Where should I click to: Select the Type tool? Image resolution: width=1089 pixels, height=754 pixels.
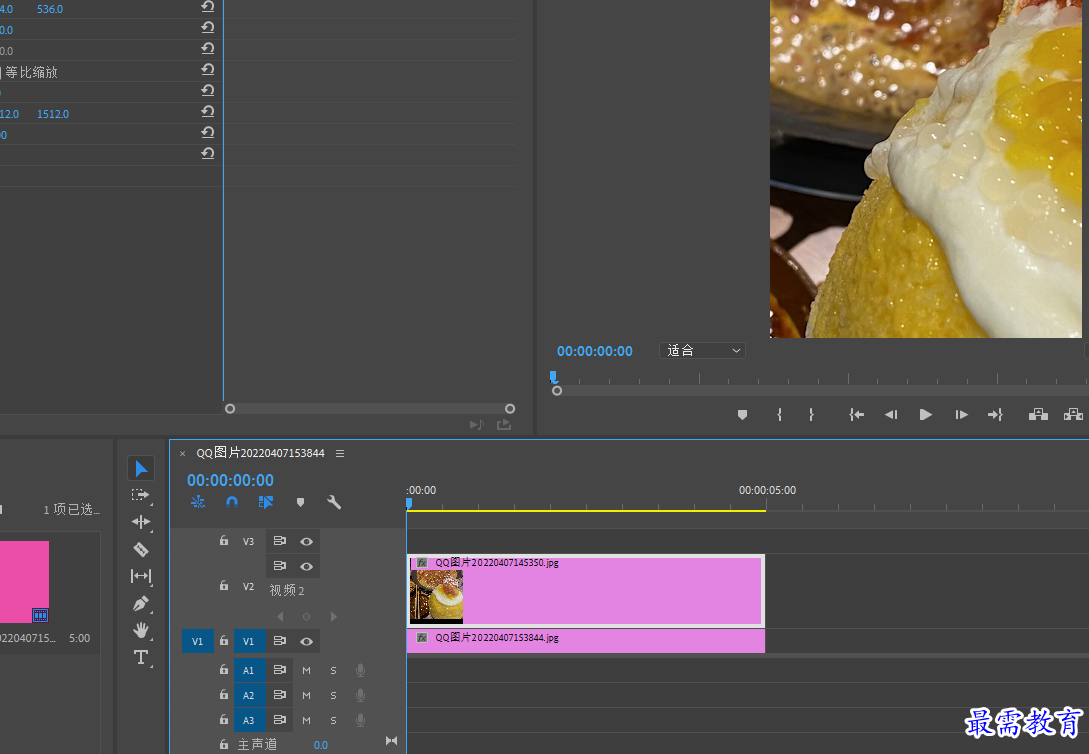pos(140,657)
